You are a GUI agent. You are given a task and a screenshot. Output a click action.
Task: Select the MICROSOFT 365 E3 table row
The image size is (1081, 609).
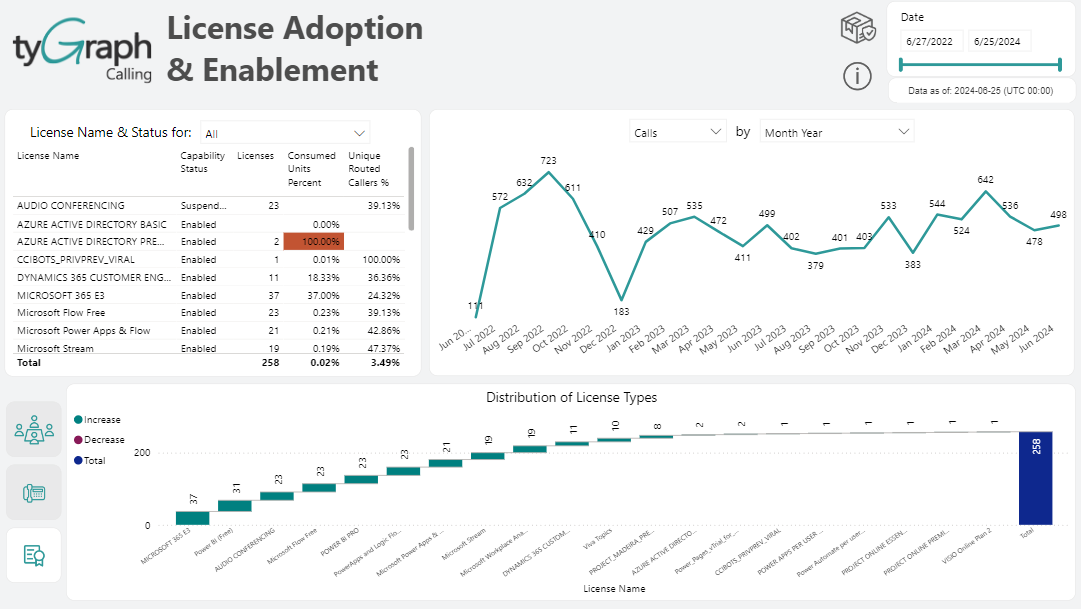point(70,295)
